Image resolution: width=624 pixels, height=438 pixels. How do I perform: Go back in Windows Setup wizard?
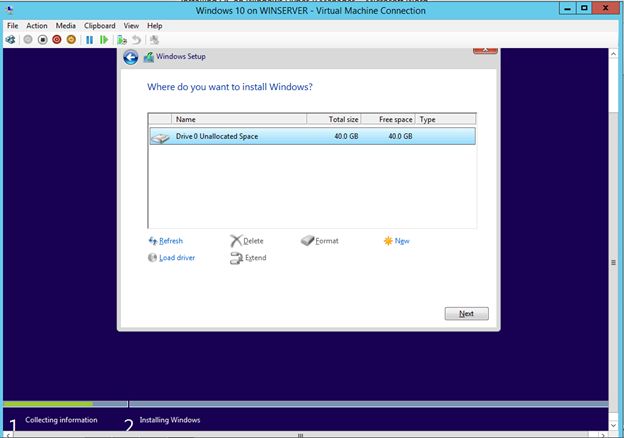tap(131, 57)
